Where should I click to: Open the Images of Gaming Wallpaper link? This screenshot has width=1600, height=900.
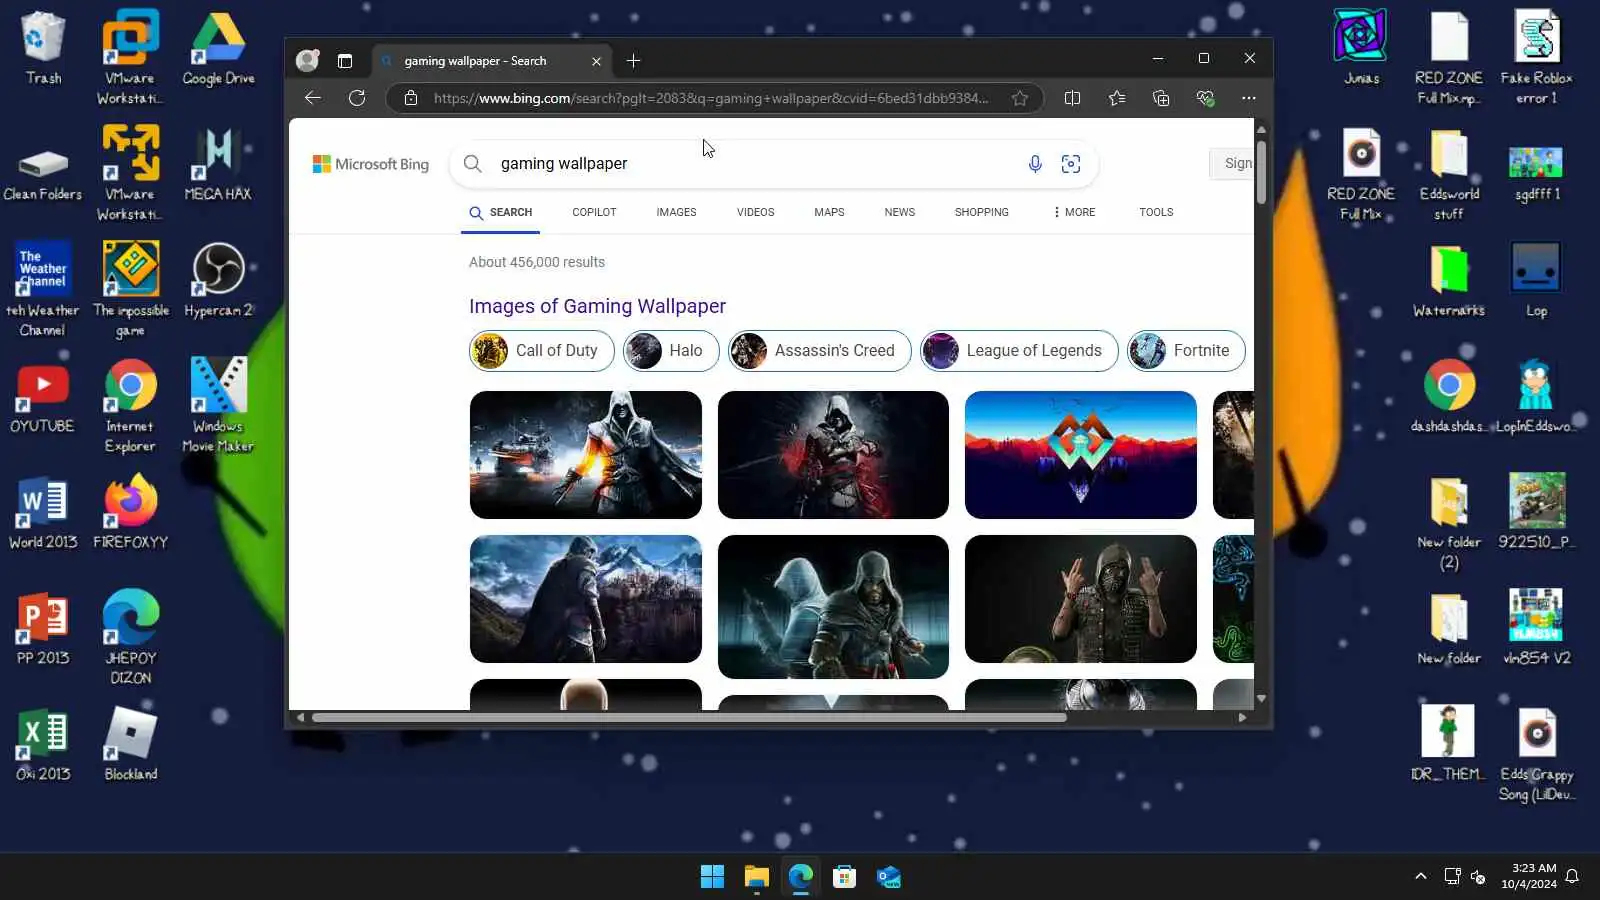(597, 306)
